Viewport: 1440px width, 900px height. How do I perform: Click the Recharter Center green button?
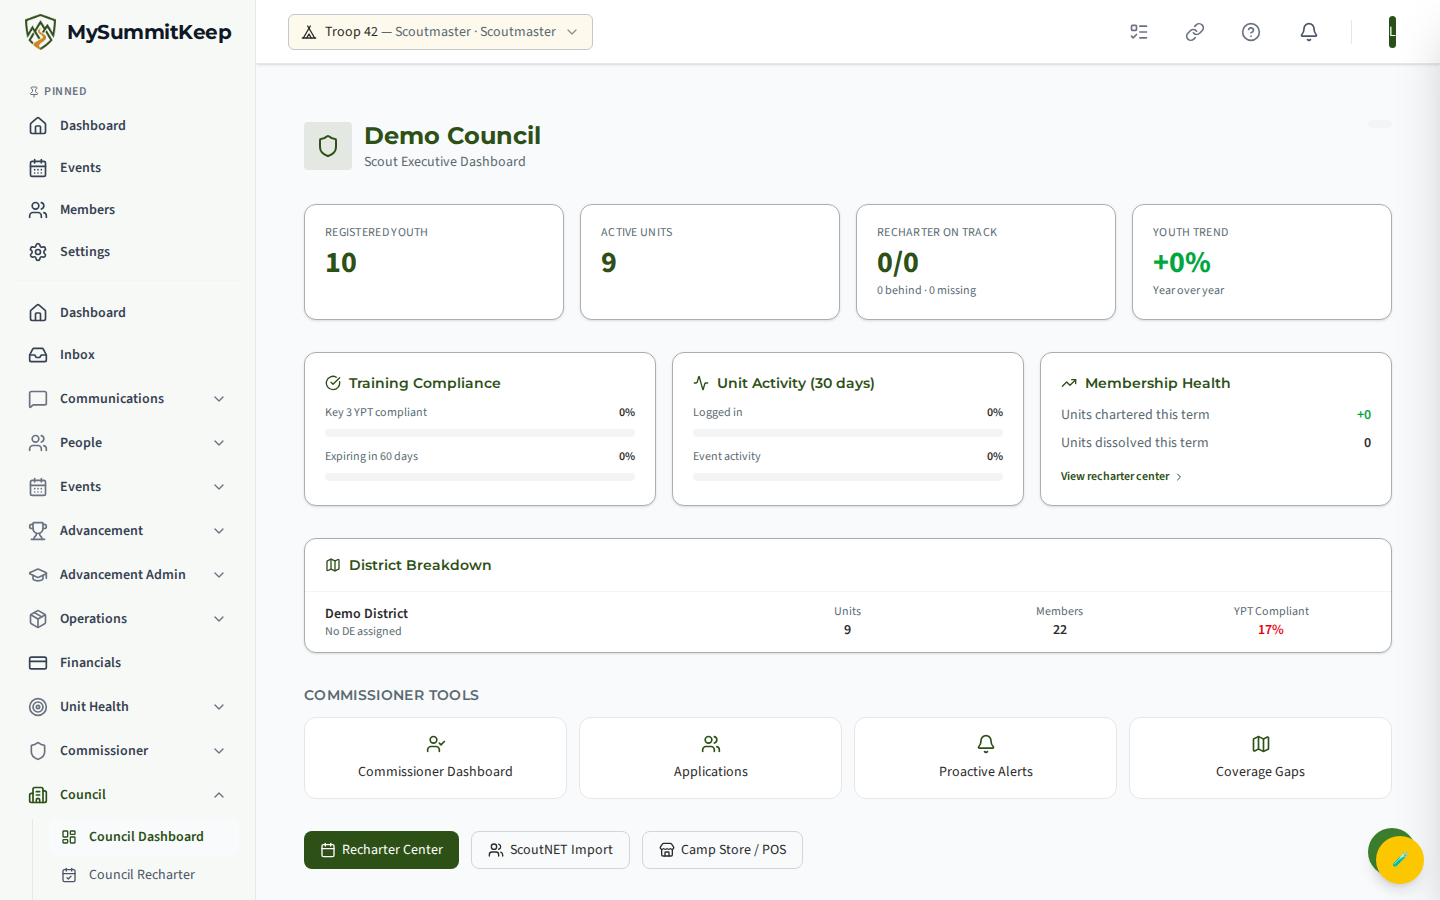coord(381,850)
